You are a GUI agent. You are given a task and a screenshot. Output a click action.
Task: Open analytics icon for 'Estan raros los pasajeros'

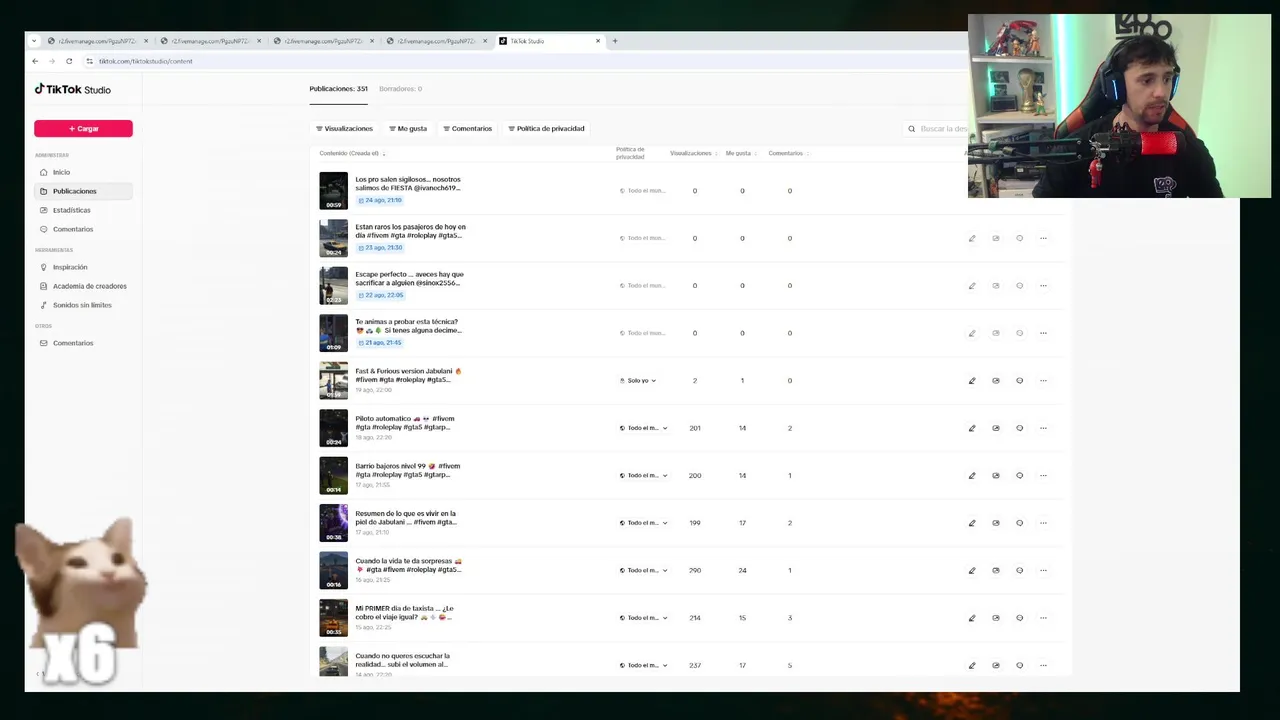(x=996, y=238)
